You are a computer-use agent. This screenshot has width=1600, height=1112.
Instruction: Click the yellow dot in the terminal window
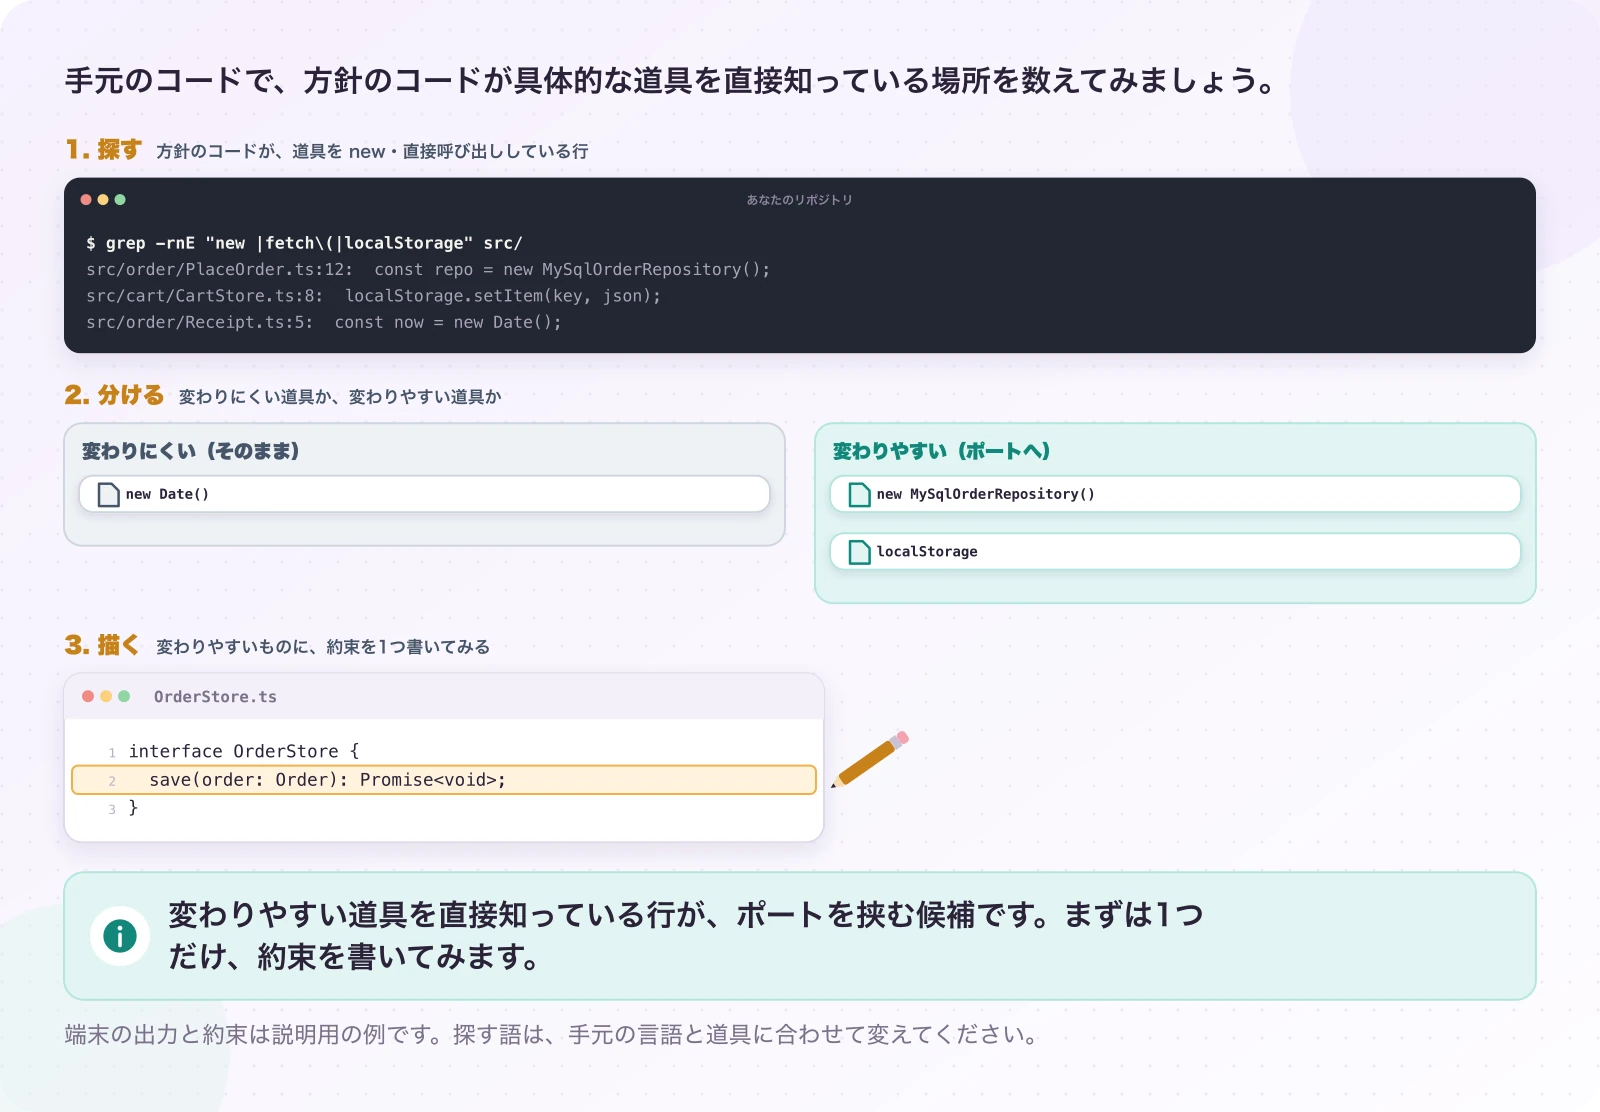point(103,200)
